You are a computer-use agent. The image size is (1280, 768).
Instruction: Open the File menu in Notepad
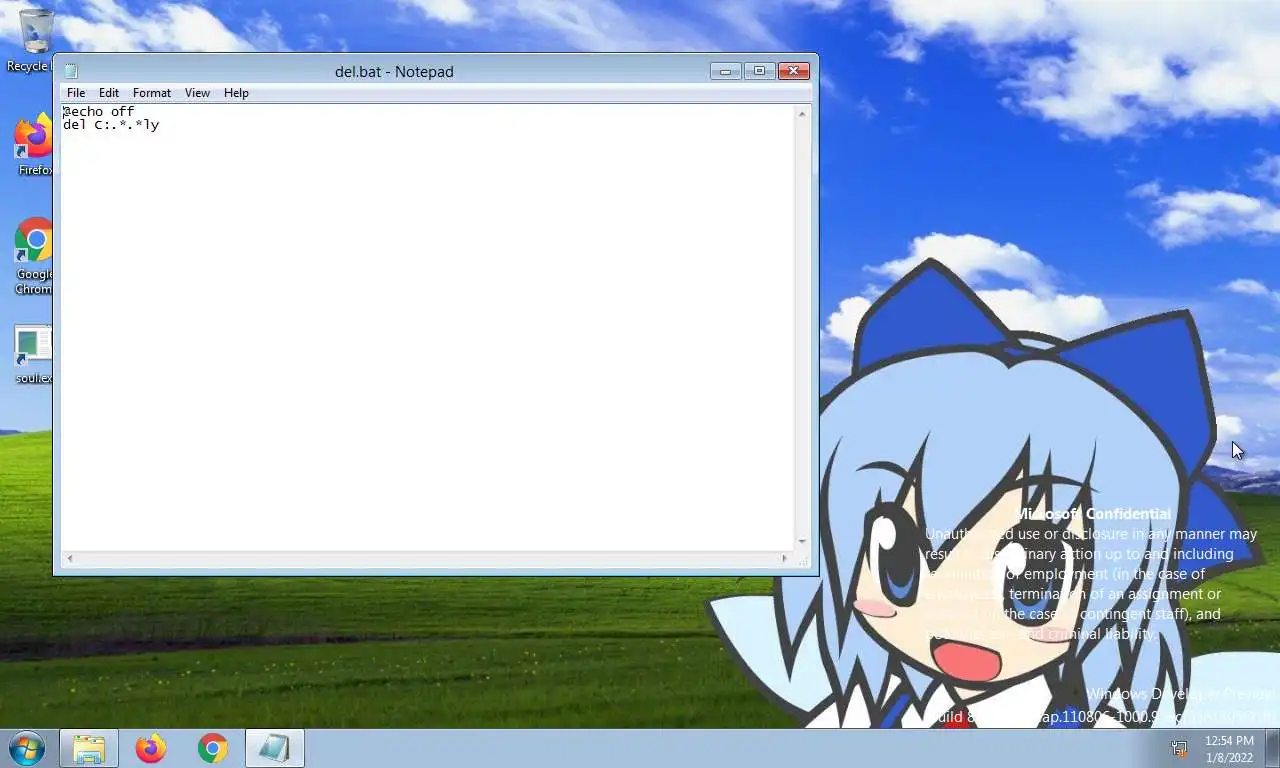tap(76, 93)
